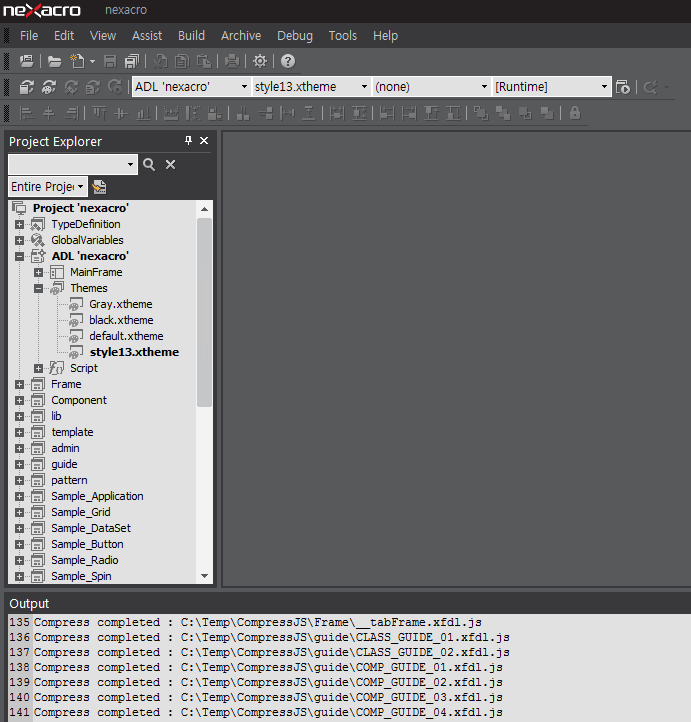Click the lock icon in the layout toolbar
This screenshot has height=722, width=691.
(575, 113)
